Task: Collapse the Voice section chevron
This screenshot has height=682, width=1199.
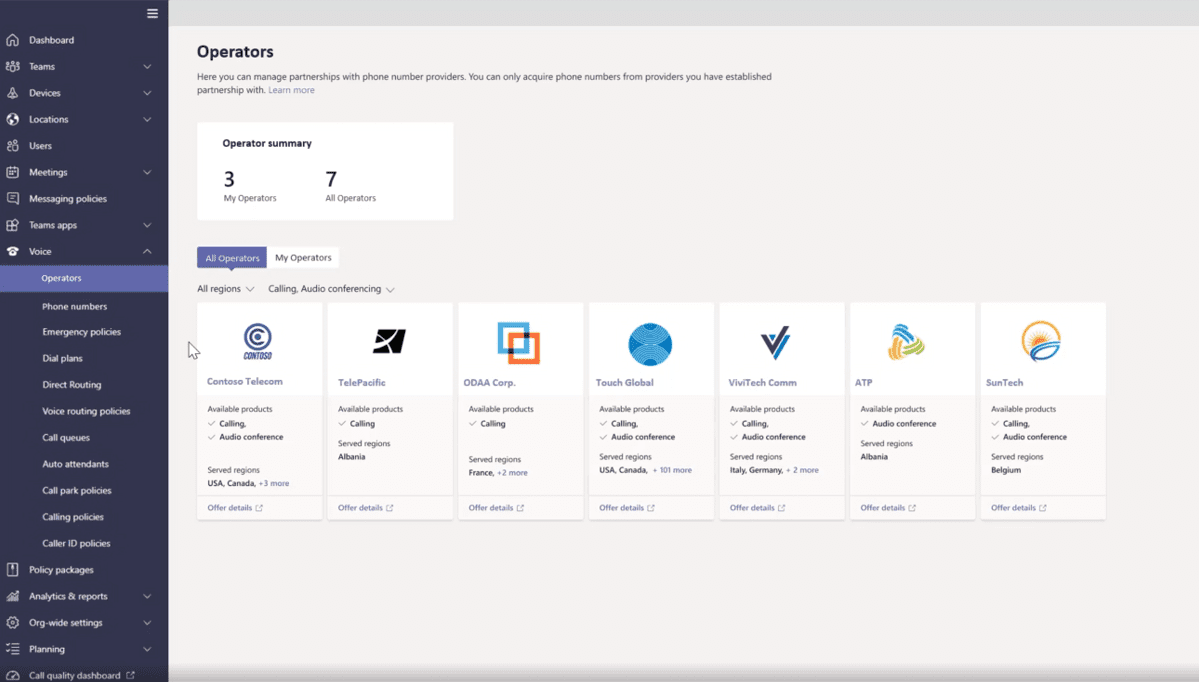Action: pos(147,252)
